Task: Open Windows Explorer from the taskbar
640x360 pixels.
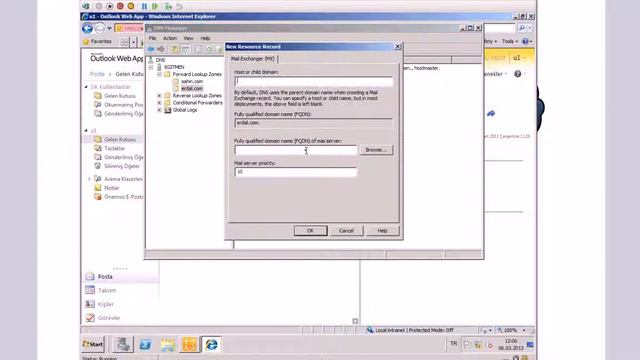Action: (x=168, y=344)
